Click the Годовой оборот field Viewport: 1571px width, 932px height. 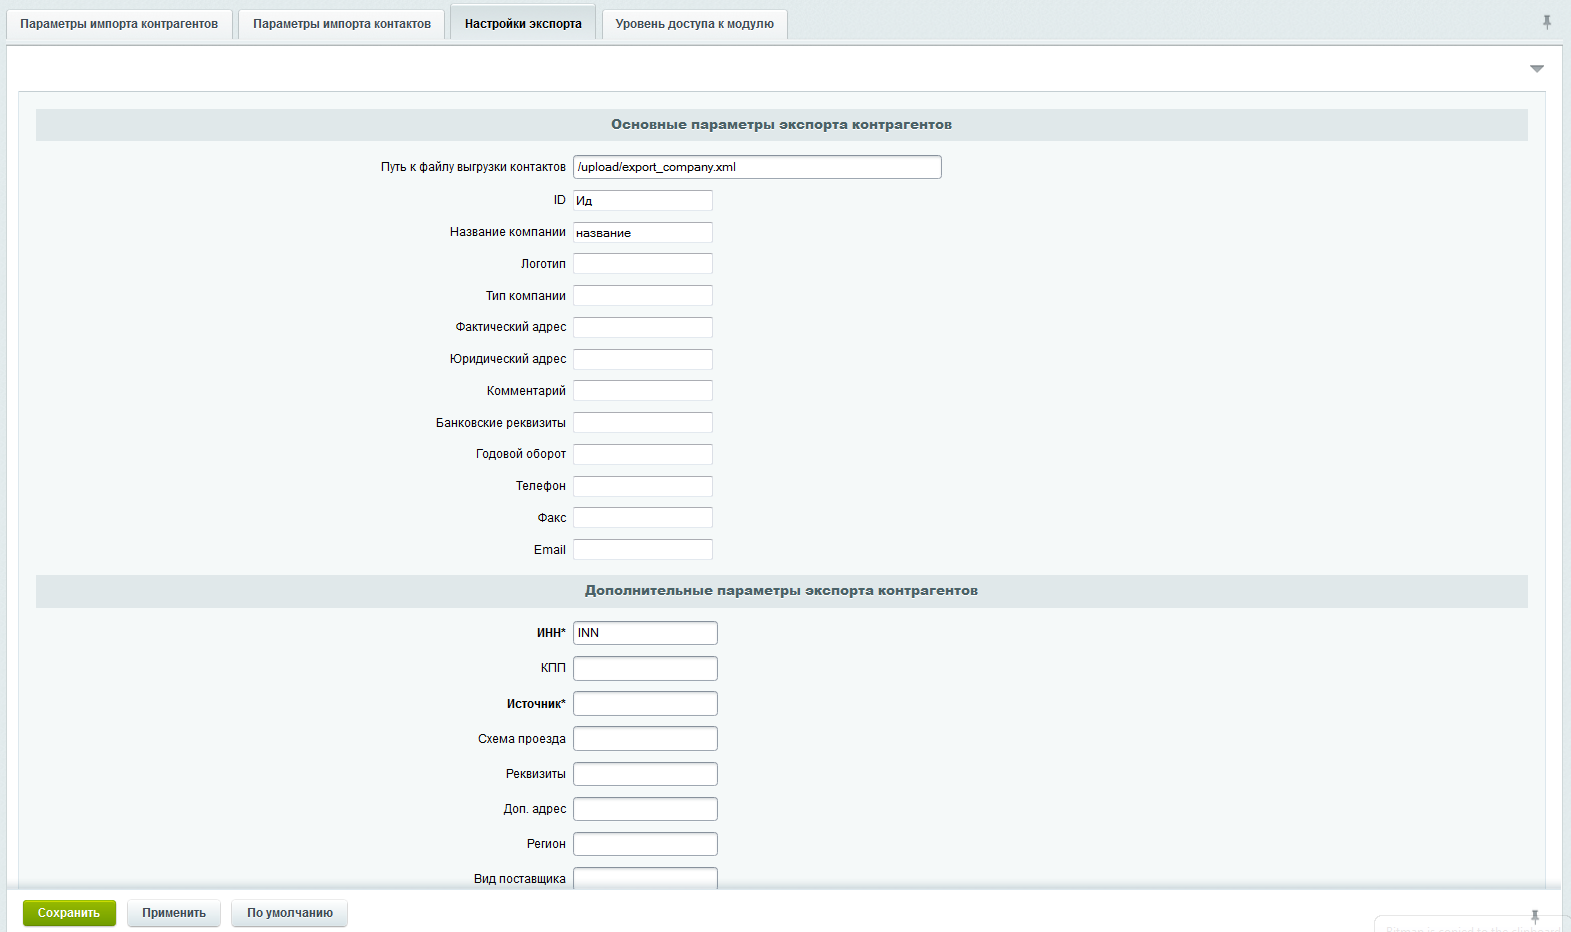(643, 455)
